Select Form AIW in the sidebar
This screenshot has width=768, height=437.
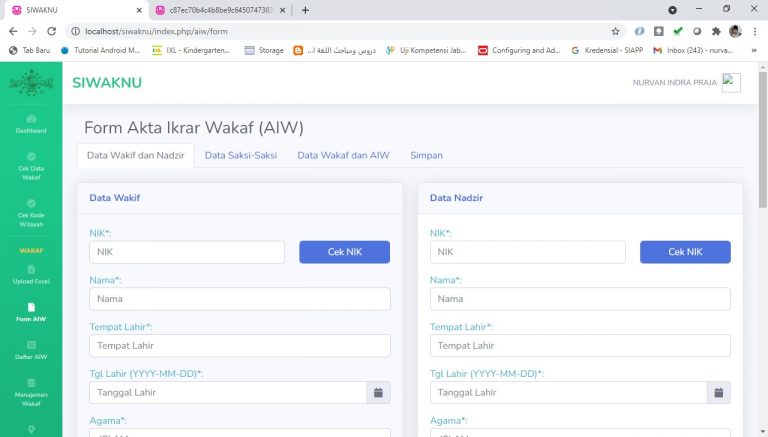click(x=31, y=313)
